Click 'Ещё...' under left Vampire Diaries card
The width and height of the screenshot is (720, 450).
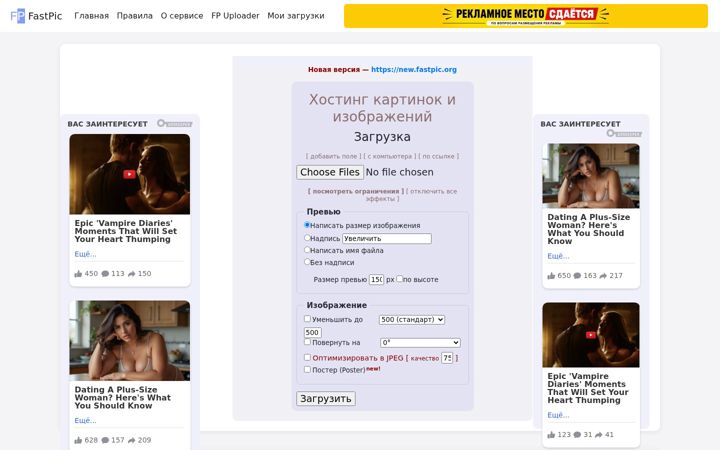[x=85, y=254]
